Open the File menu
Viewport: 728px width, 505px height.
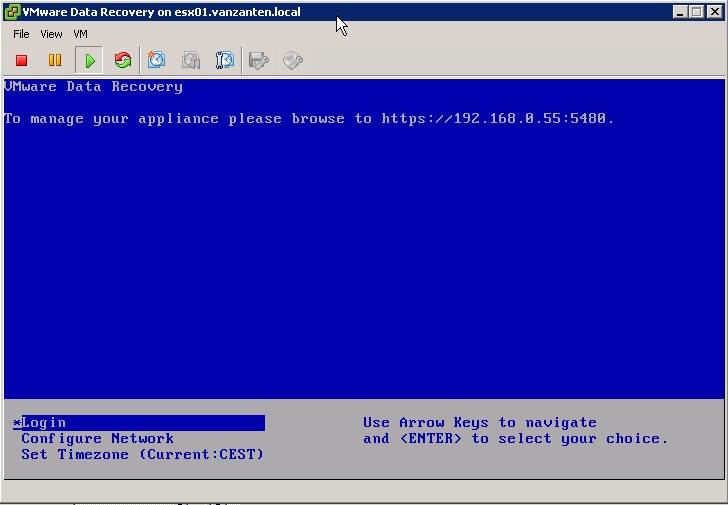pos(21,34)
